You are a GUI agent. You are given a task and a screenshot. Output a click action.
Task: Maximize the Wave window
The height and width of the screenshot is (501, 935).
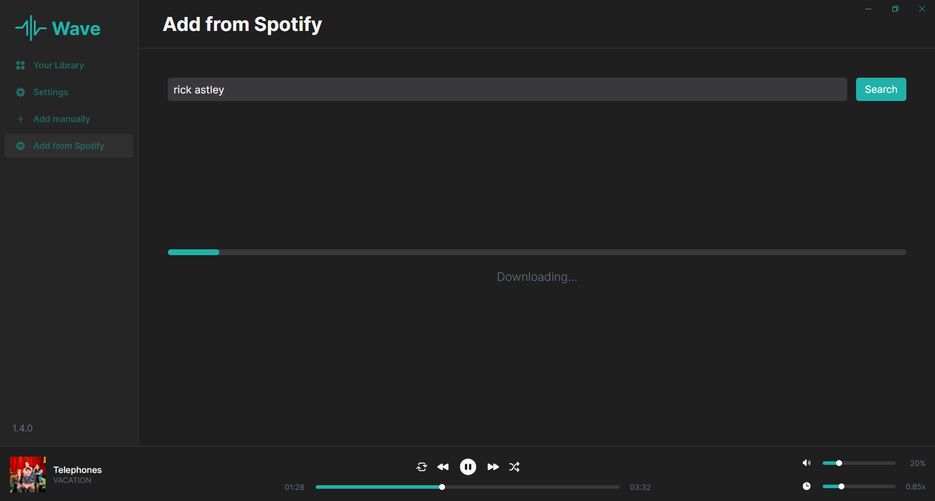click(895, 9)
